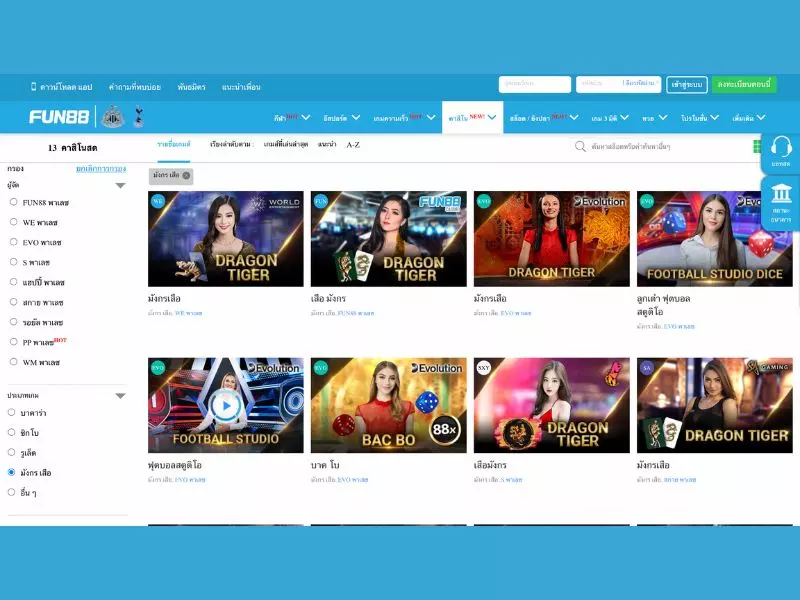This screenshot has width=800, height=600.
Task: Click EVO badge on Bac Bo card
Action: click(321, 367)
